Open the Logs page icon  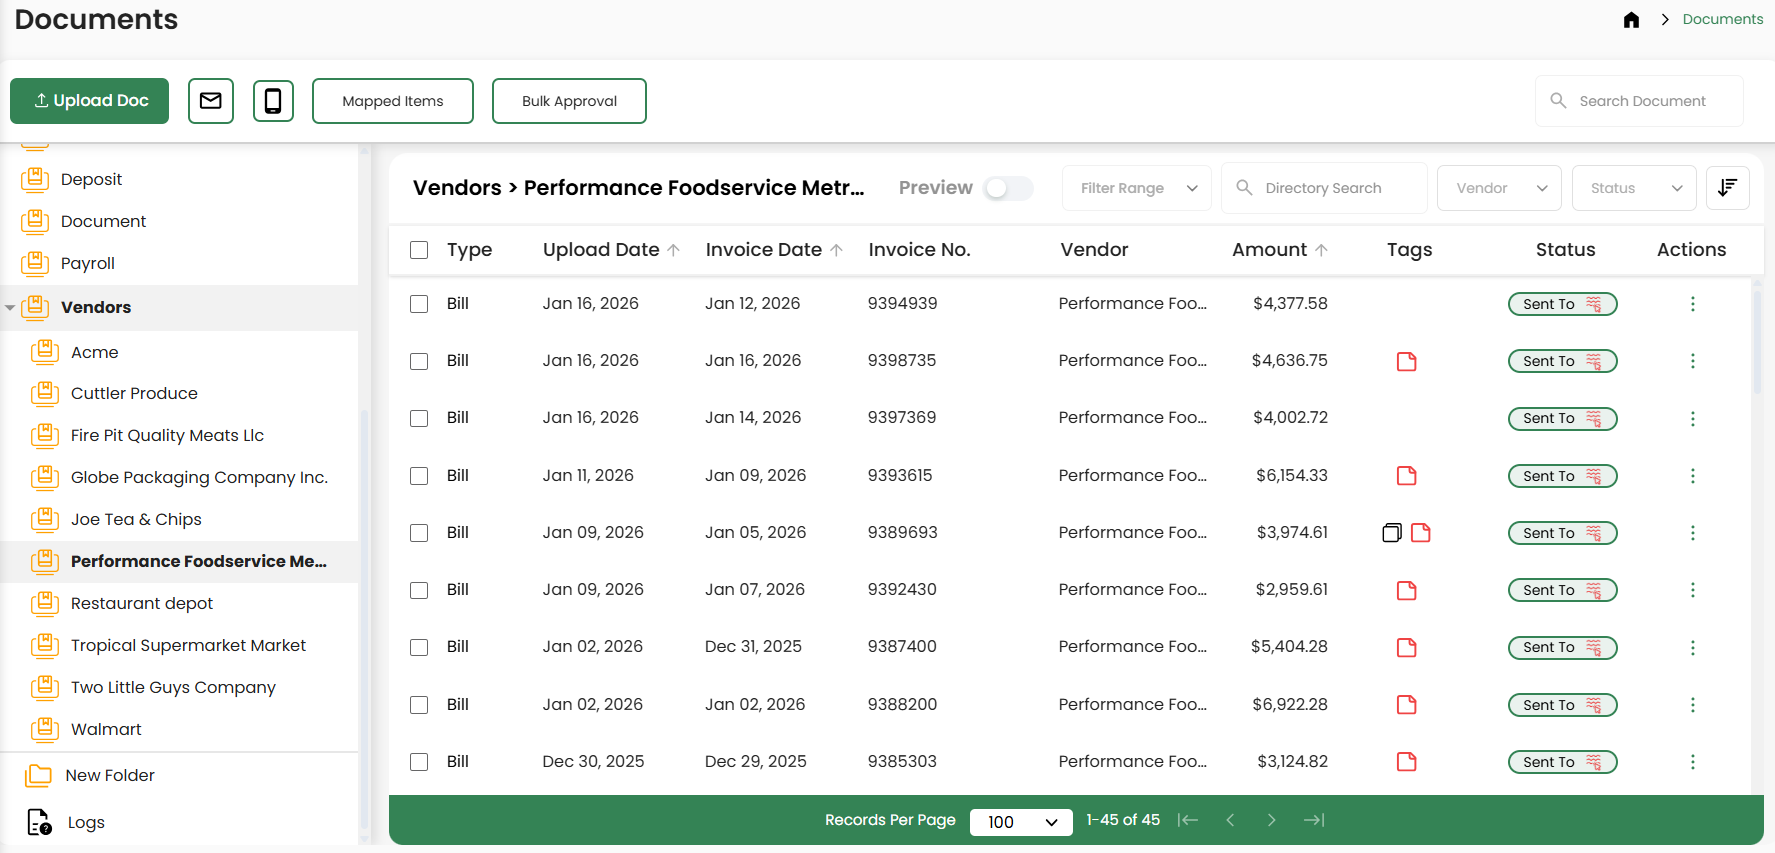pos(39,822)
